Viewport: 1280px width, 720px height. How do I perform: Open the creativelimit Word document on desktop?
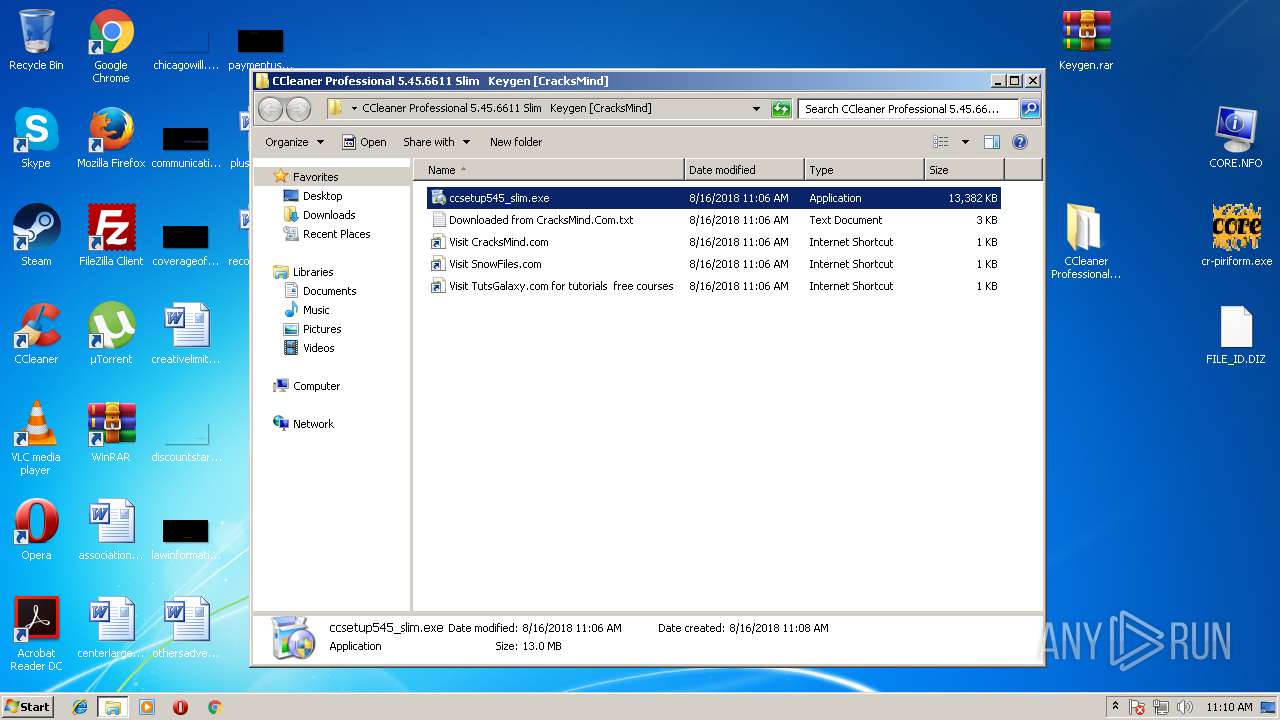tap(186, 334)
